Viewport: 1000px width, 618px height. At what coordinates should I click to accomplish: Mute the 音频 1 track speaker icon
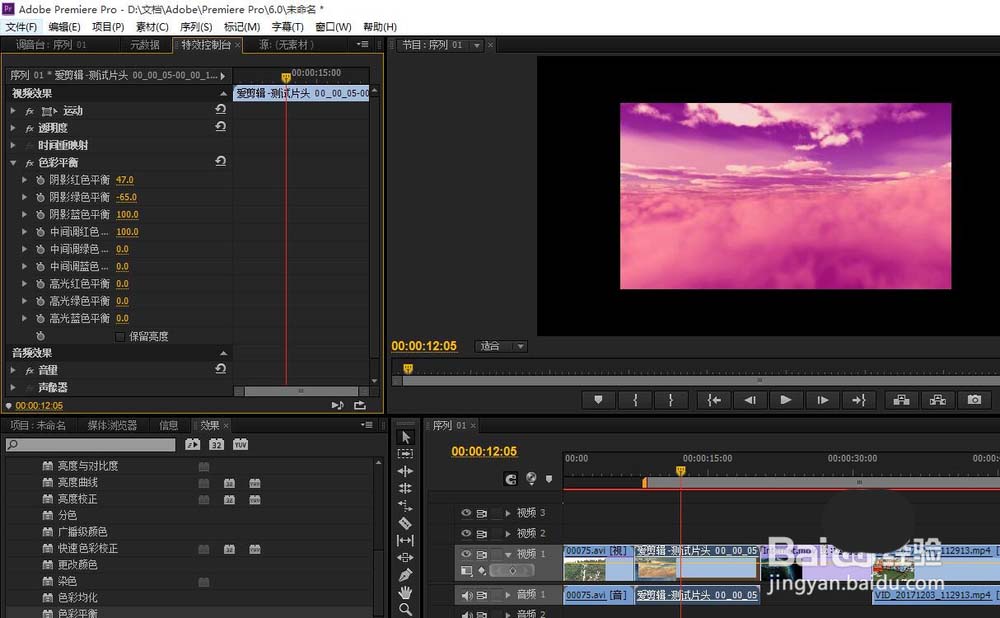click(466, 595)
